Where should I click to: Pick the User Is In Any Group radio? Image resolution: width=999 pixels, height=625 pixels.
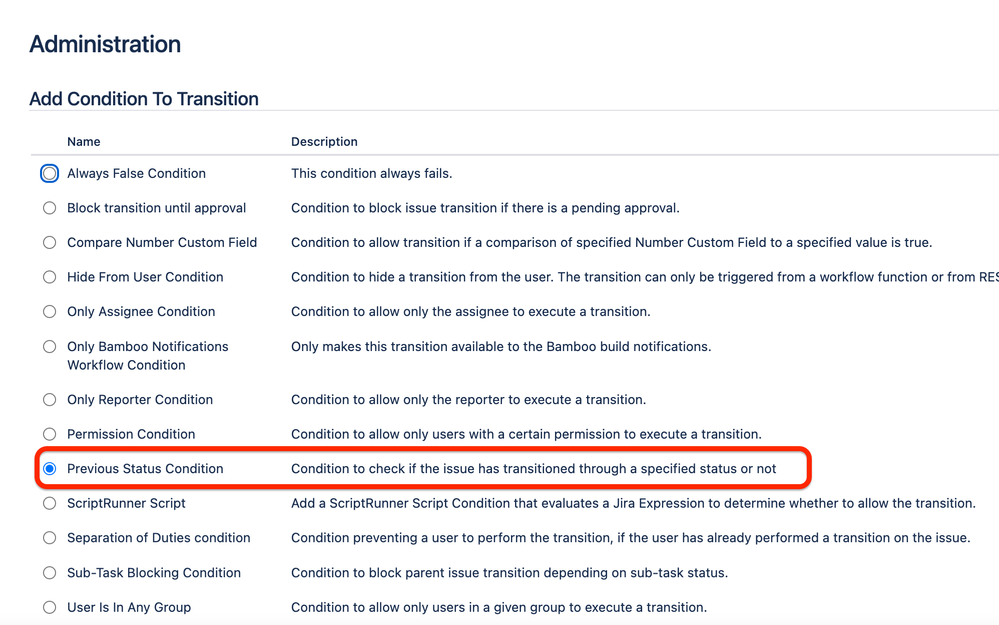[49, 607]
